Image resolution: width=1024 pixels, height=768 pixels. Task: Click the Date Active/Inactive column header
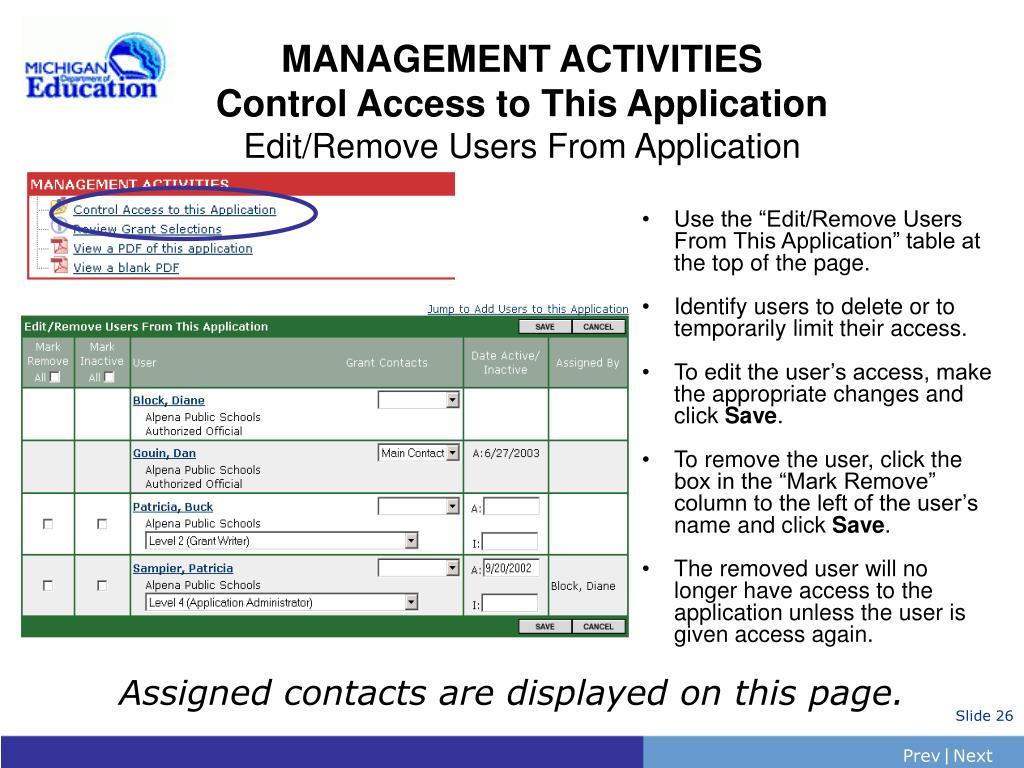tap(505, 362)
